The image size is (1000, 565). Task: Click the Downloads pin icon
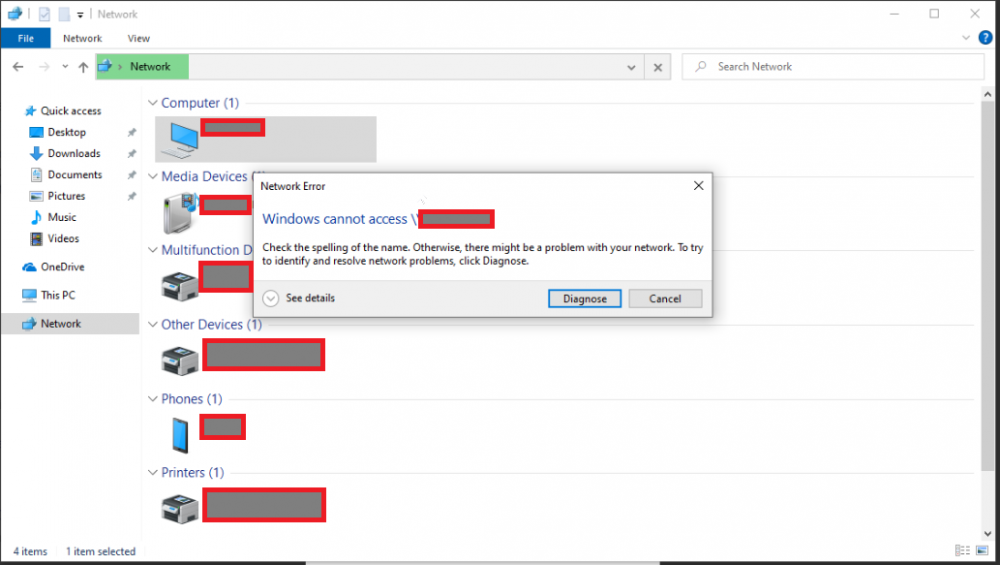(131, 154)
